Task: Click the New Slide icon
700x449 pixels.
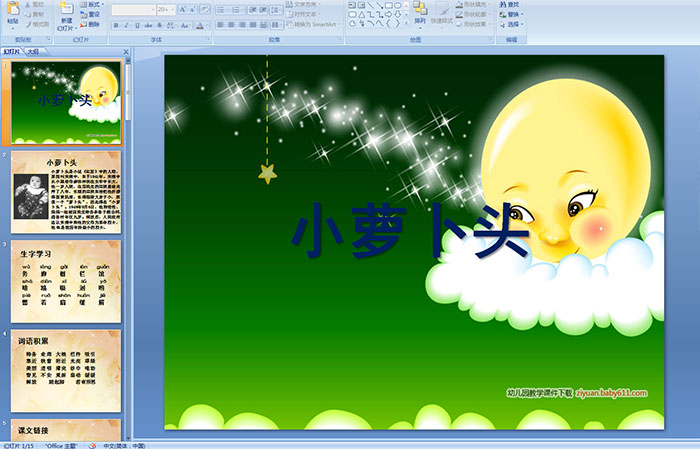Action: click(x=66, y=8)
